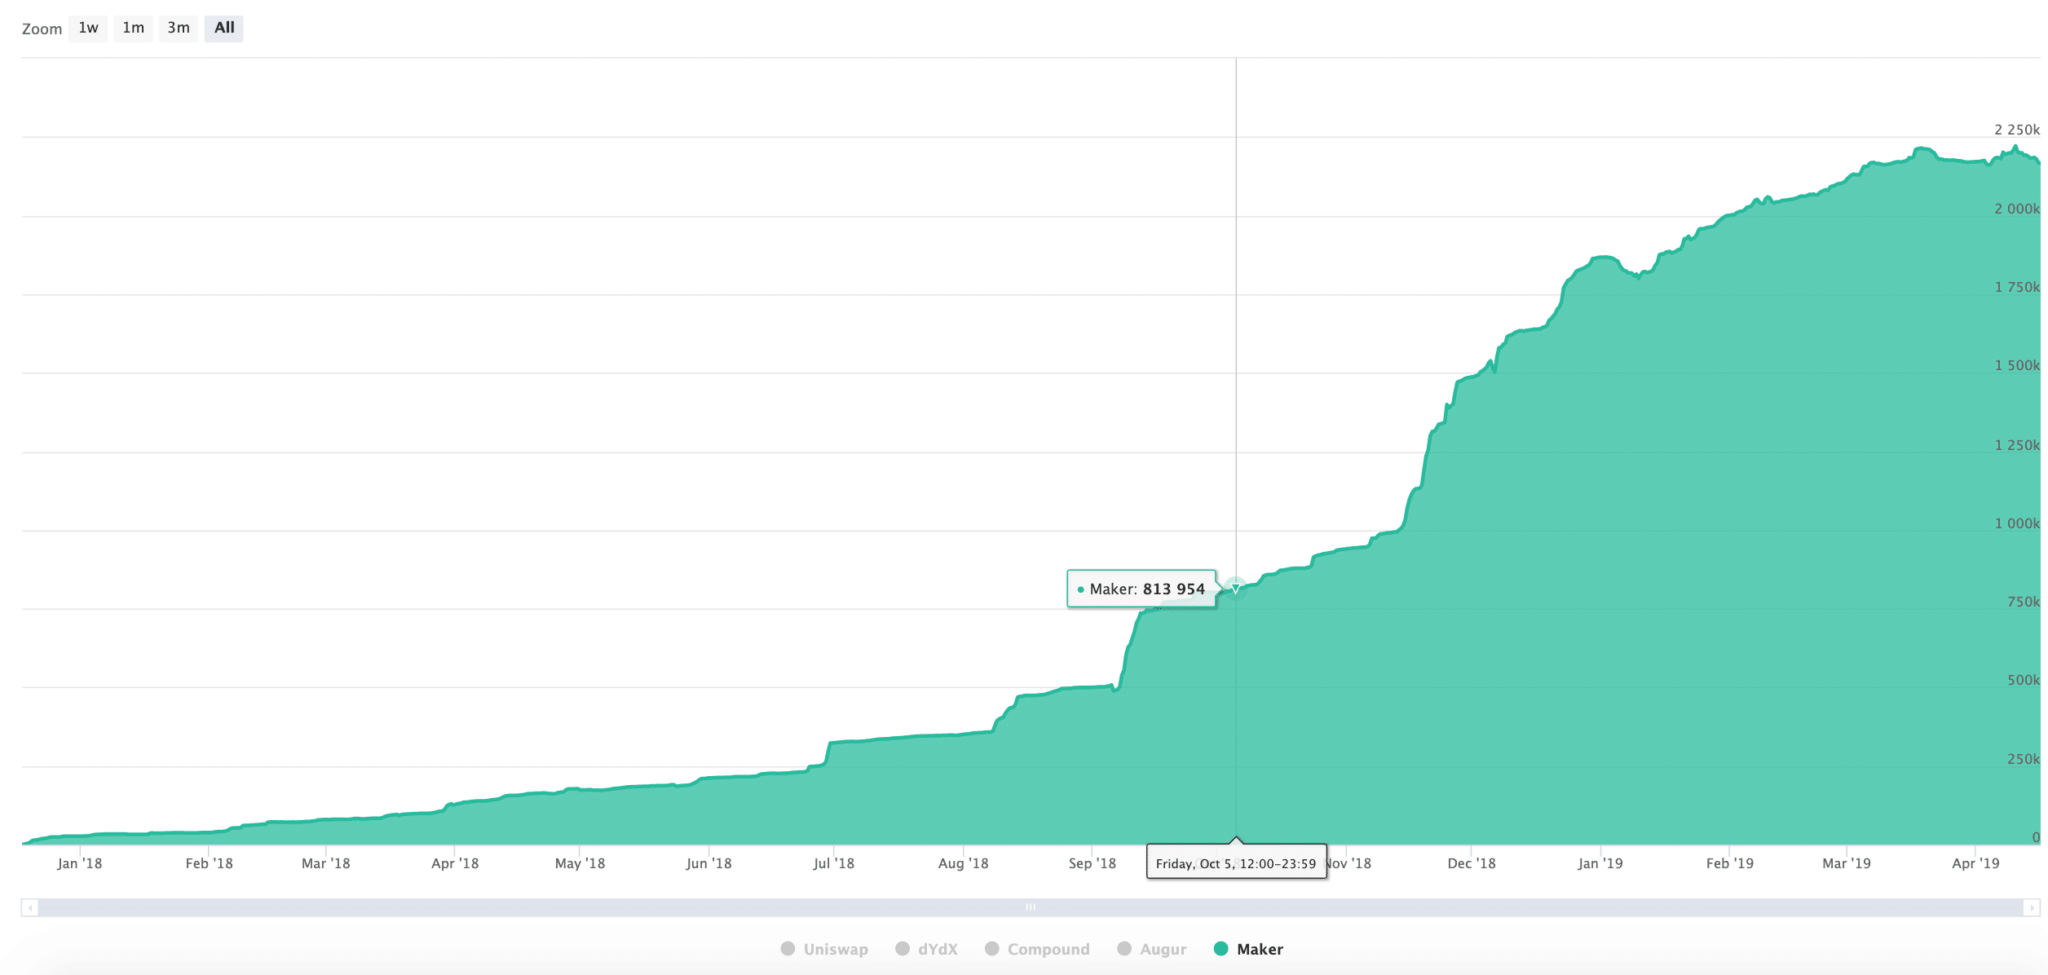Select the 1m zoom range

(x=133, y=28)
